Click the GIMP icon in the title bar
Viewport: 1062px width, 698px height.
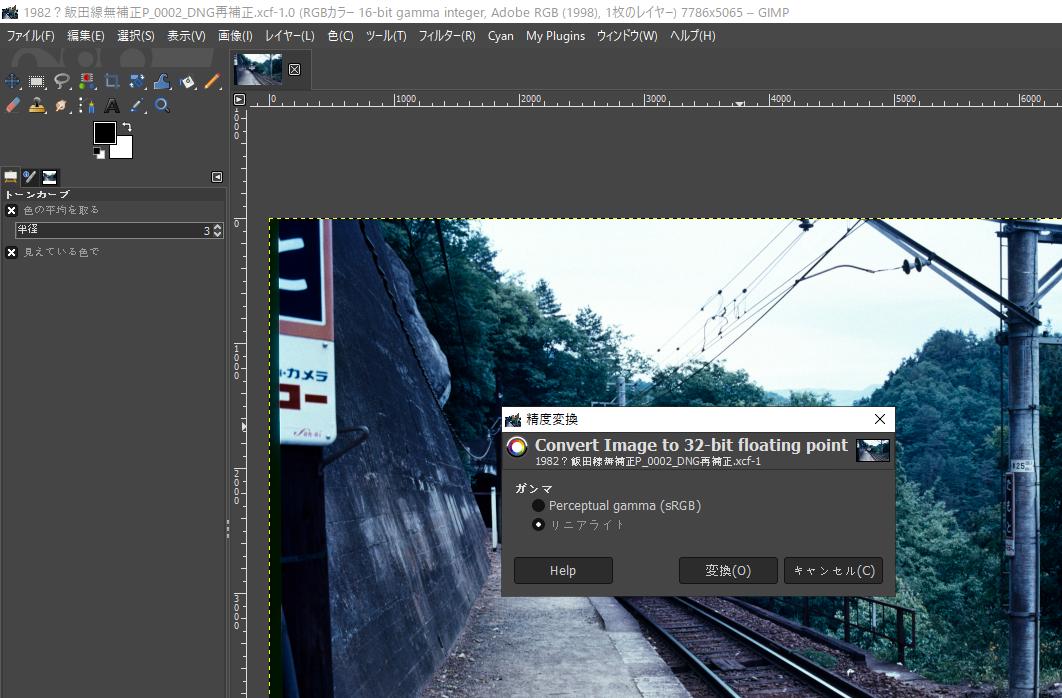(9, 12)
